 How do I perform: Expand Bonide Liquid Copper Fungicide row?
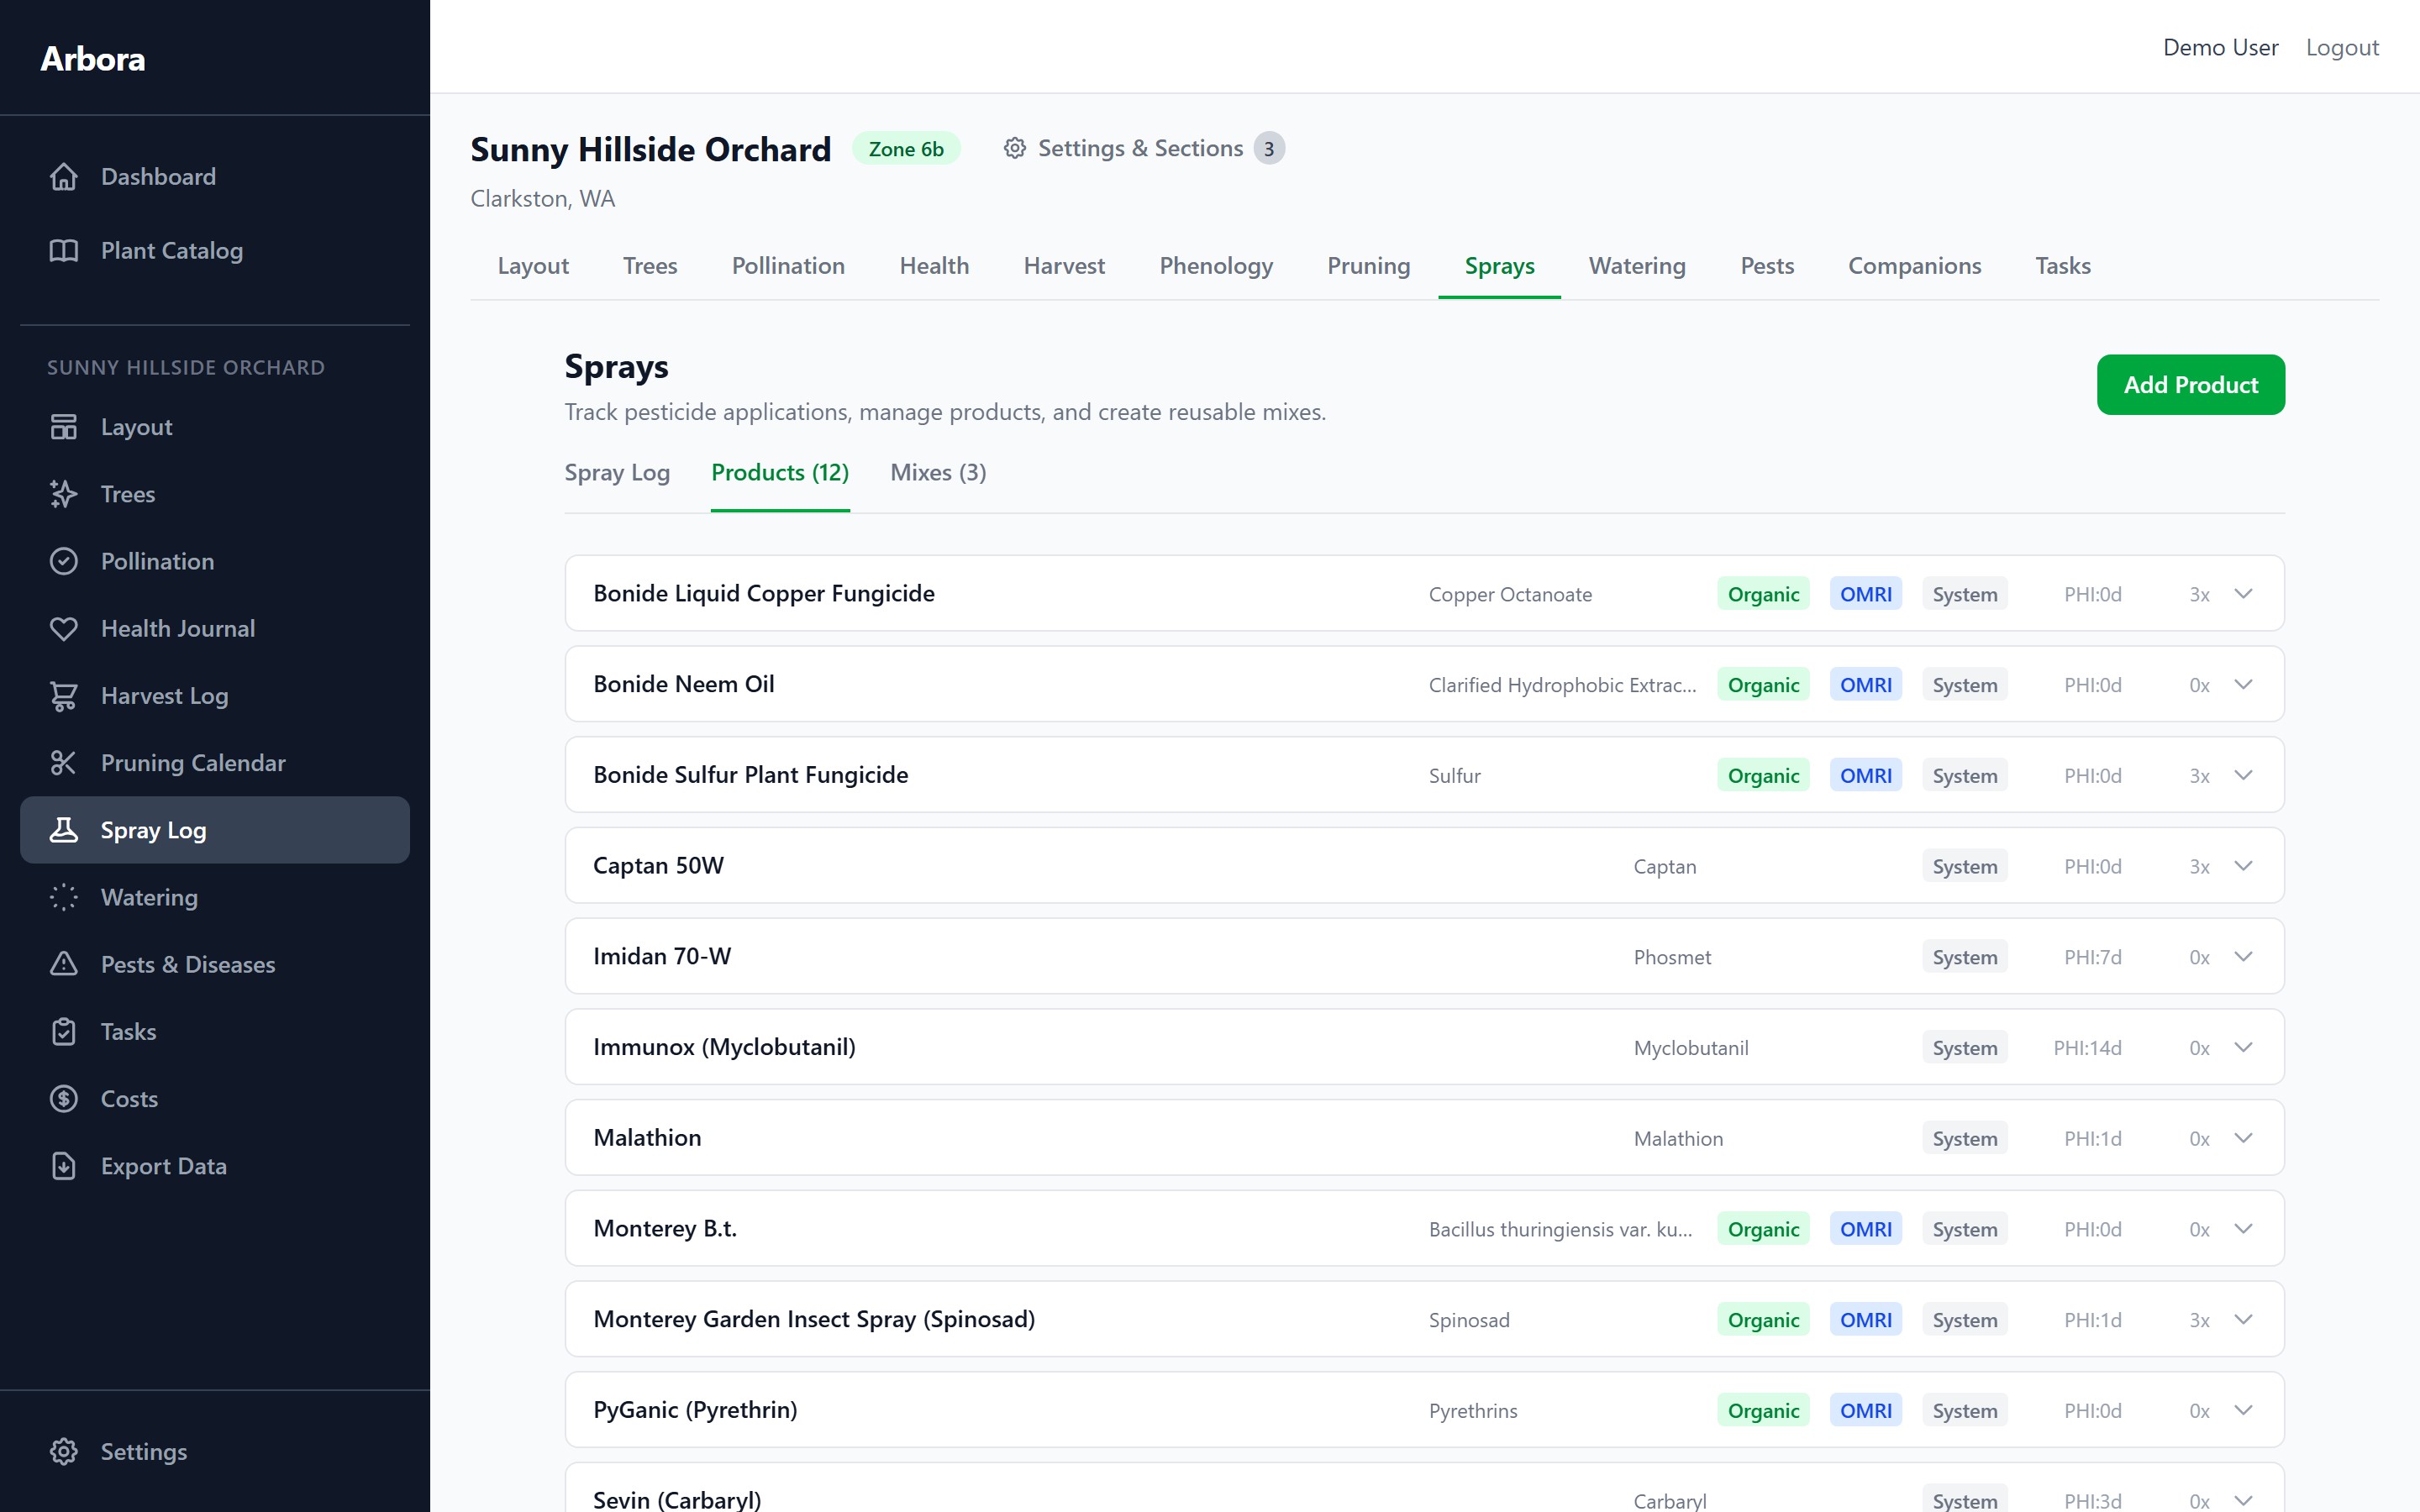(2243, 594)
